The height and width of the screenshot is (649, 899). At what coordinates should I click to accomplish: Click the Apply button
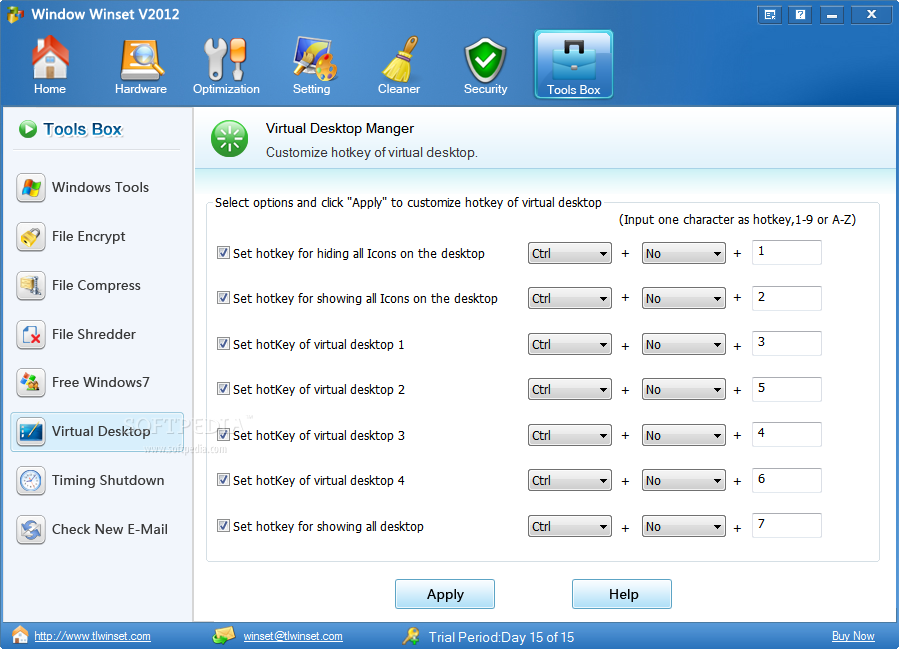[445, 594]
